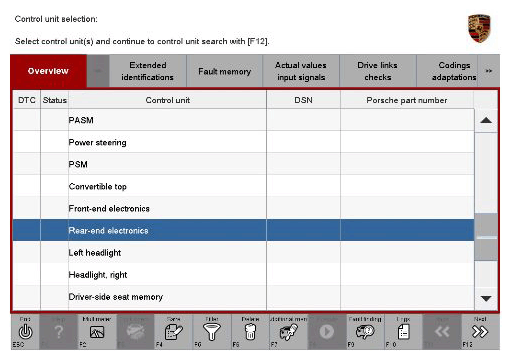Click the Control unit column header
This screenshot has height=360, width=511.
[x=167, y=100]
